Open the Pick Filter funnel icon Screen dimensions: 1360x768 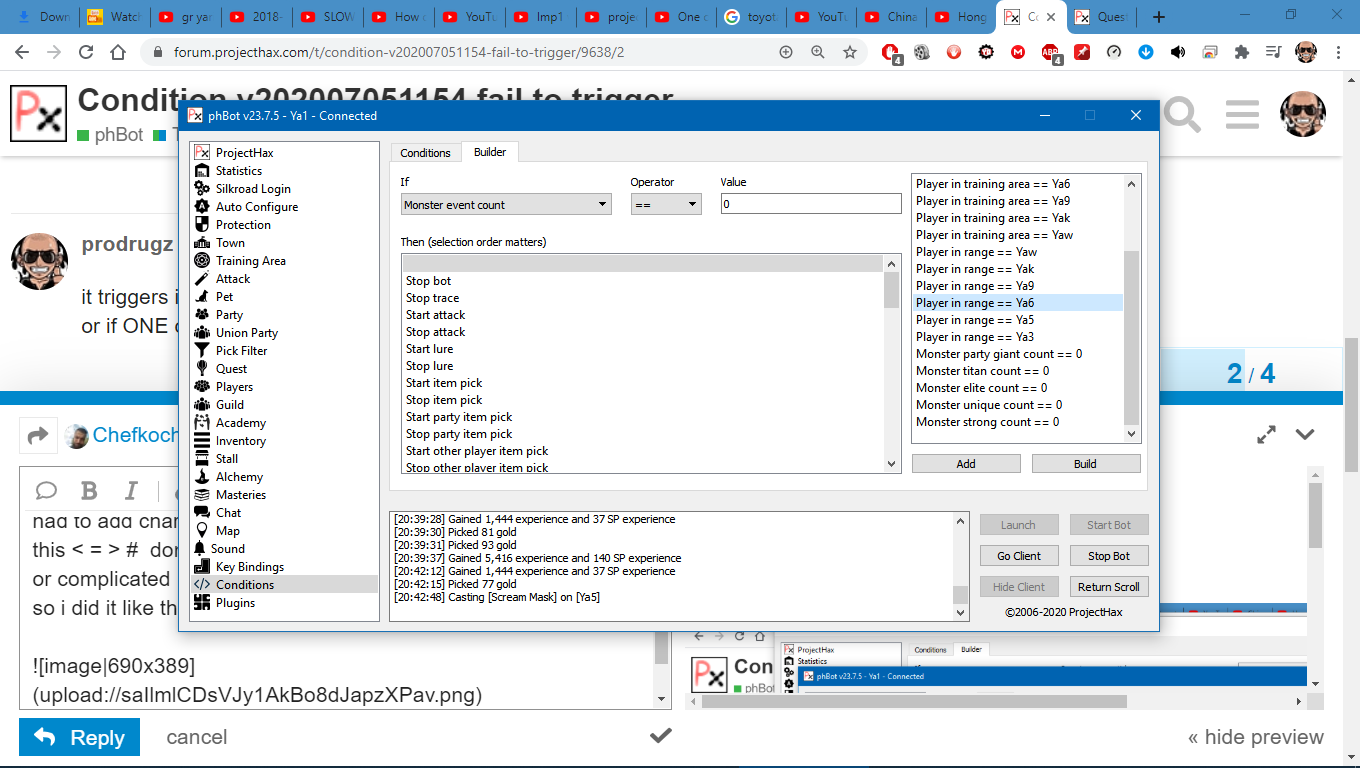[202, 351]
